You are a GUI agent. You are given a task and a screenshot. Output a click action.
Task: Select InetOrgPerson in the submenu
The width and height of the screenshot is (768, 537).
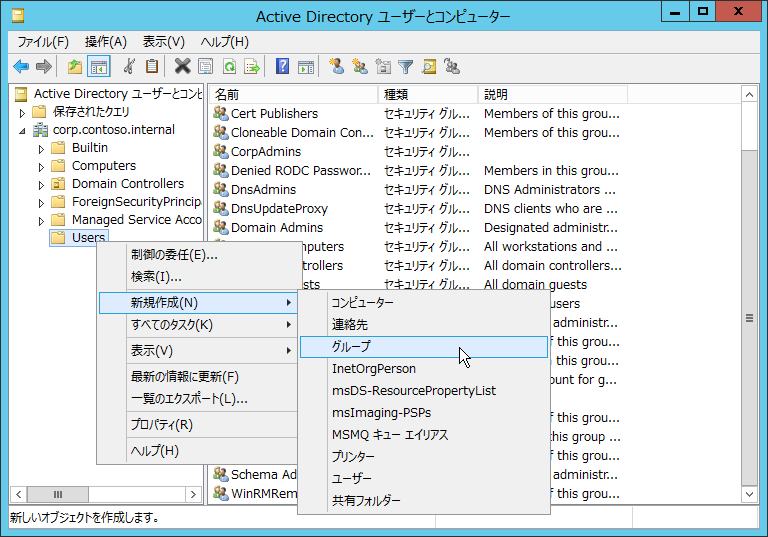tap(424, 369)
